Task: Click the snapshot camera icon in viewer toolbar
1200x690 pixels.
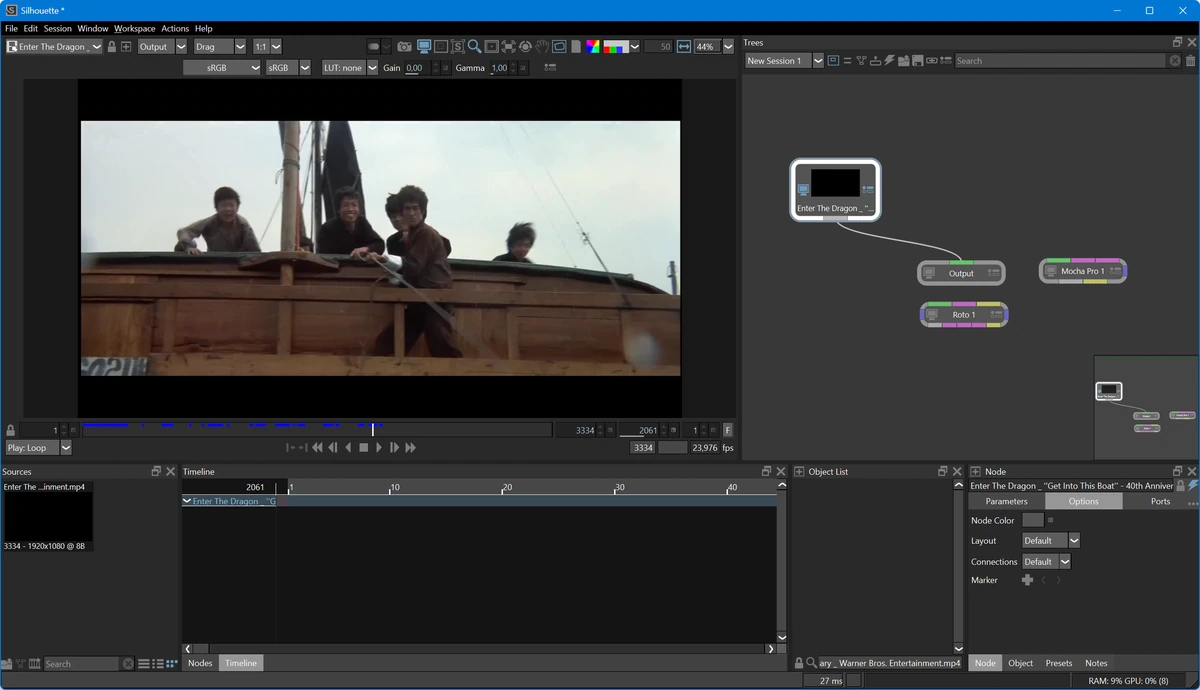Action: coord(404,46)
